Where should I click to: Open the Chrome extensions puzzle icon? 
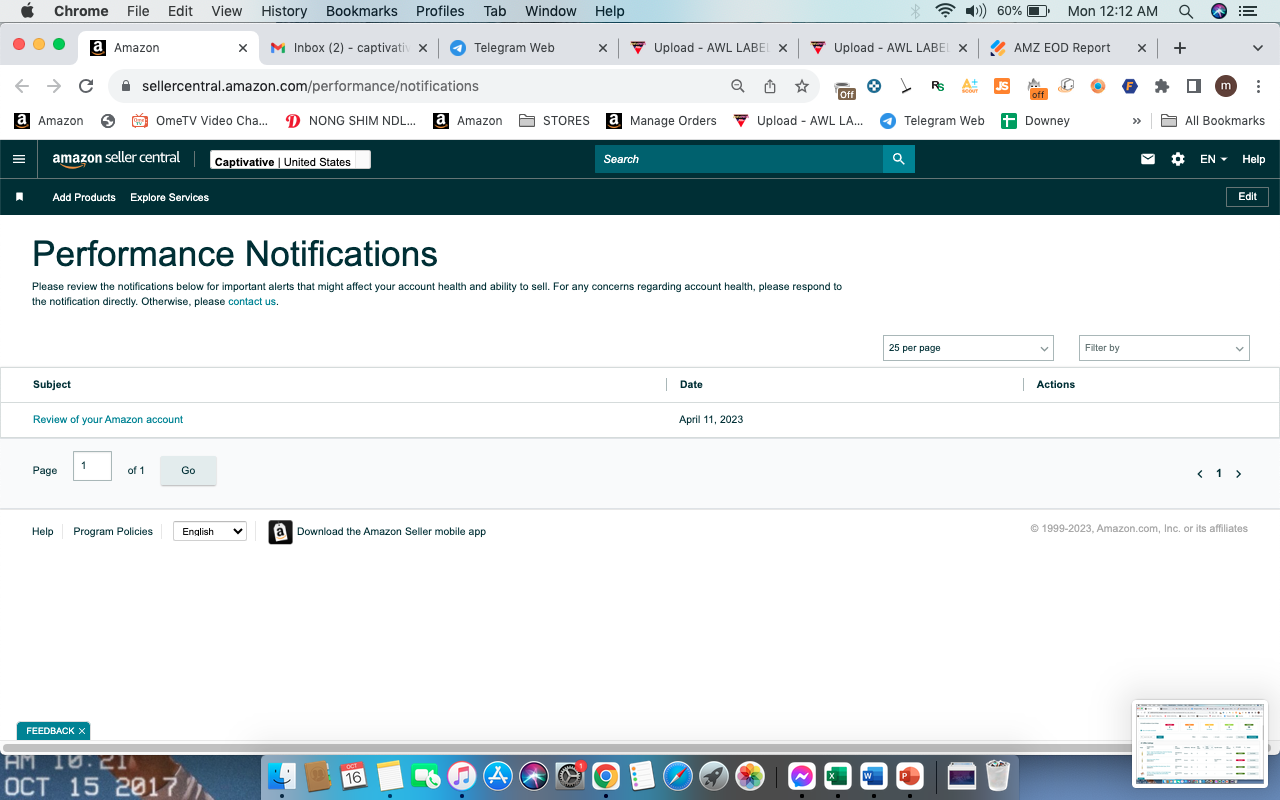click(1162, 86)
